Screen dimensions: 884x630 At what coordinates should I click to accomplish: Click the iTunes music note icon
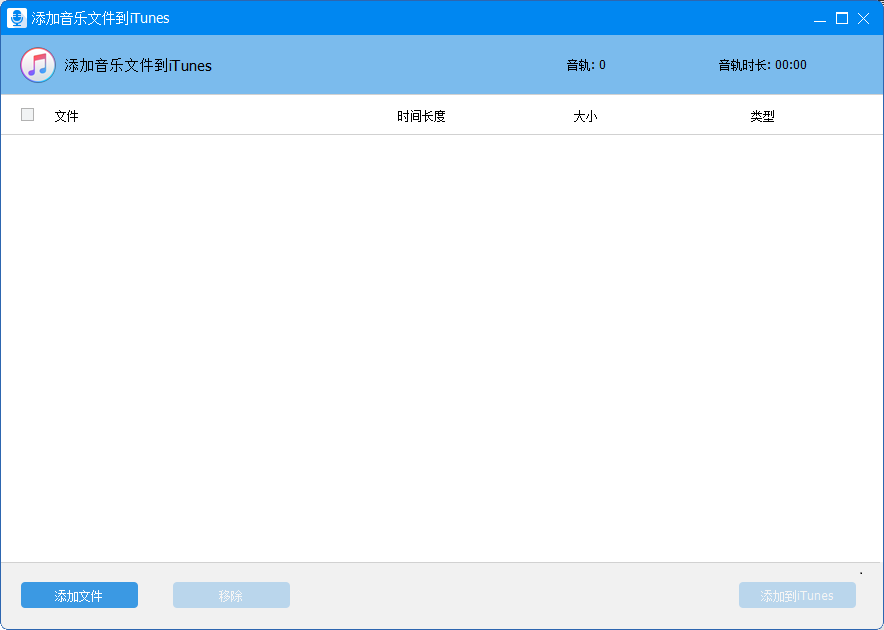click(38, 65)
